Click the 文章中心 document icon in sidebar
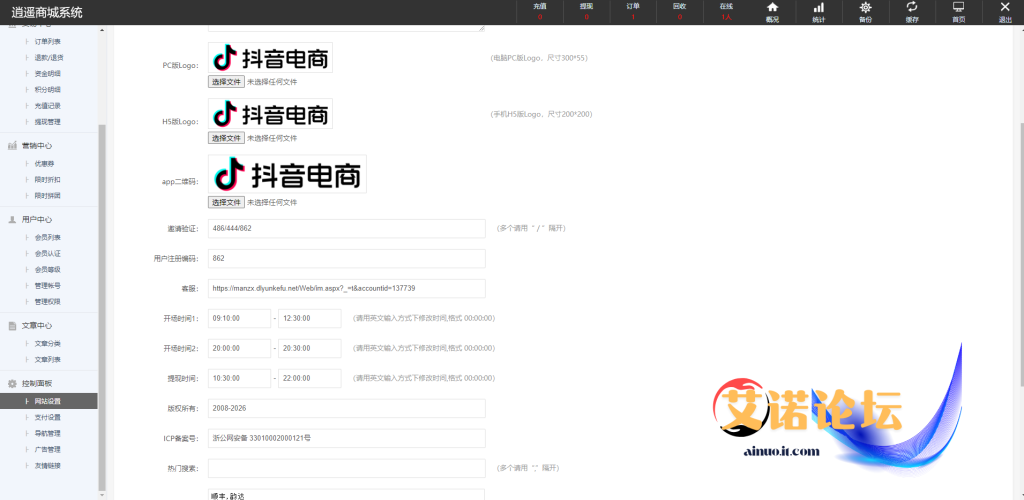Image resolution: width=1024 pixels, height=500 pixels. (12, 325)
